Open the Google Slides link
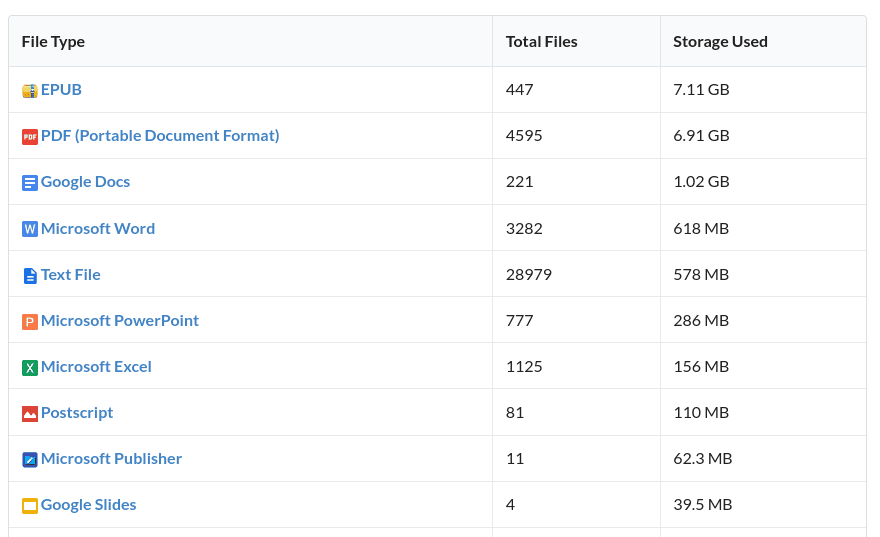This screenshot has height=537, width=880. [89, 504]
